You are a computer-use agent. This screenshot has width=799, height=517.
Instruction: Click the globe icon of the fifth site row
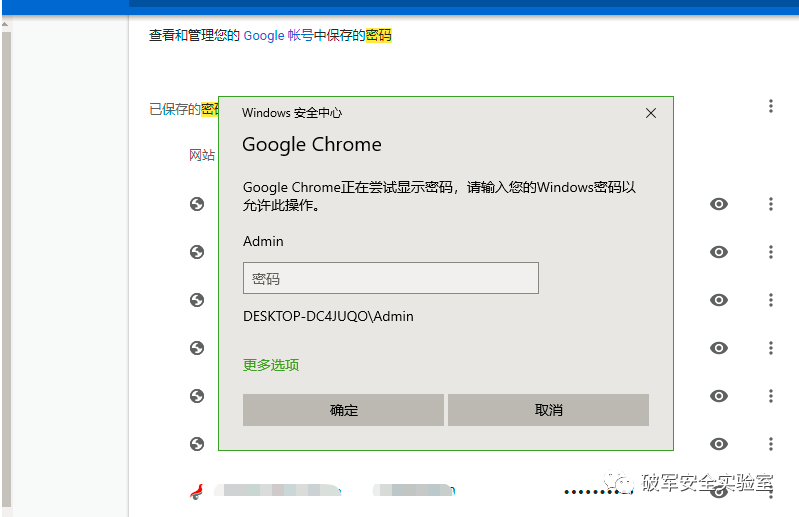(197, 396)
